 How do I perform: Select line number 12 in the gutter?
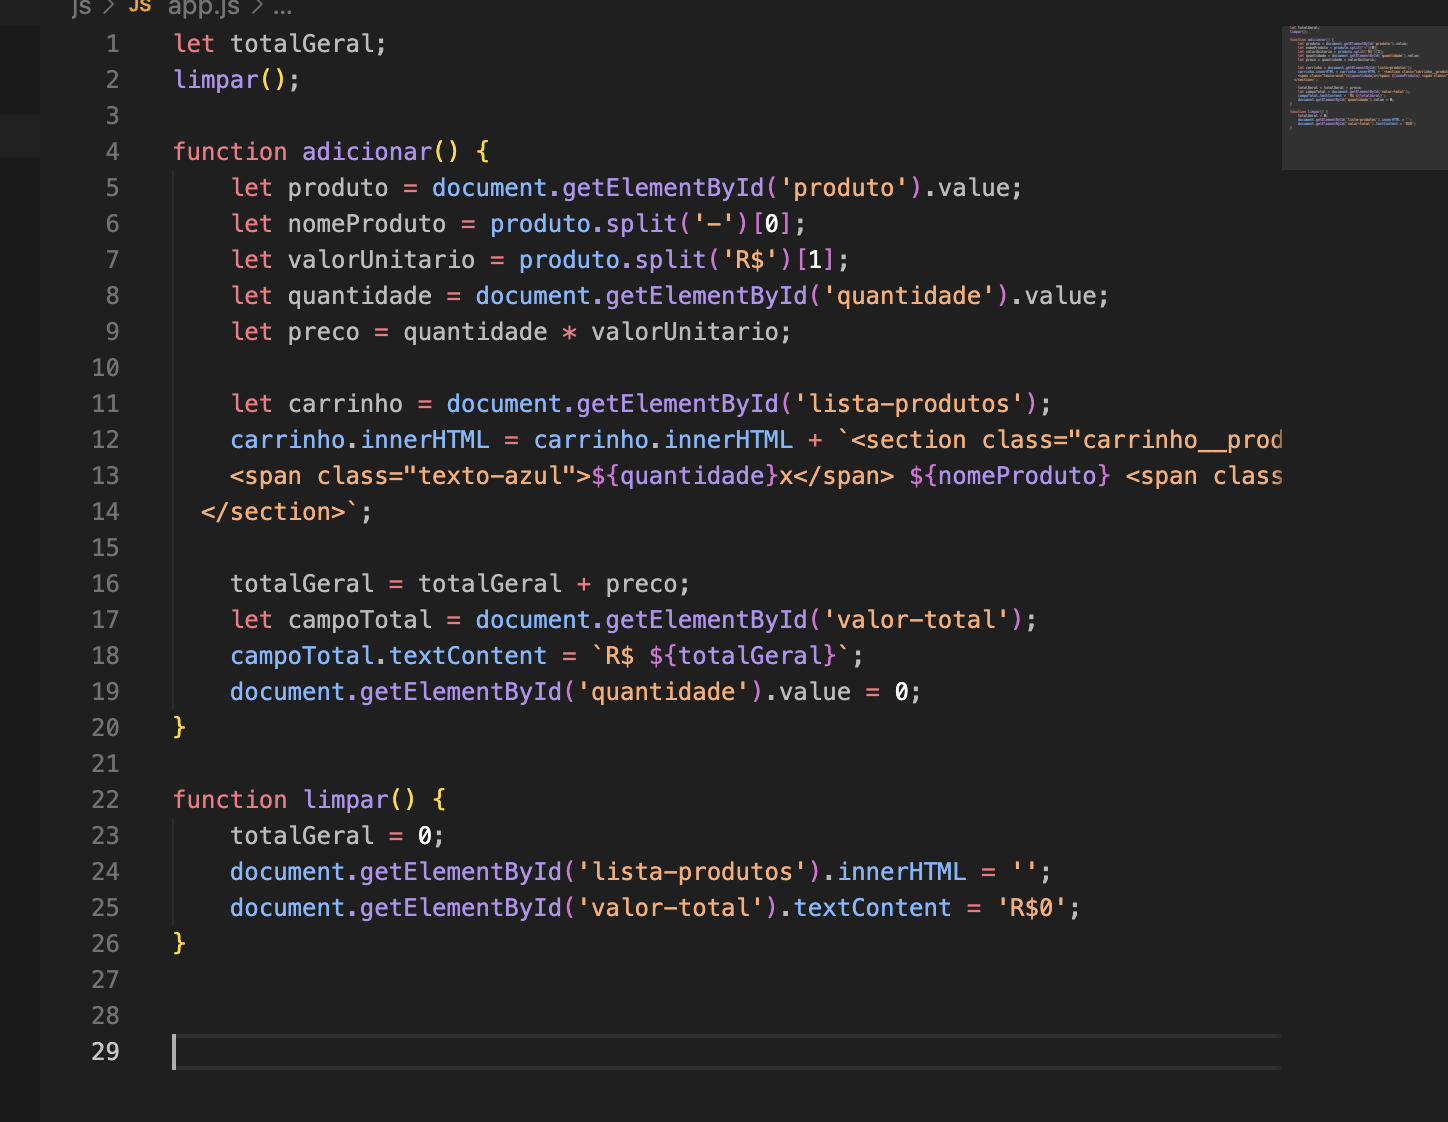pyautogui.click(x=105, y=440)
